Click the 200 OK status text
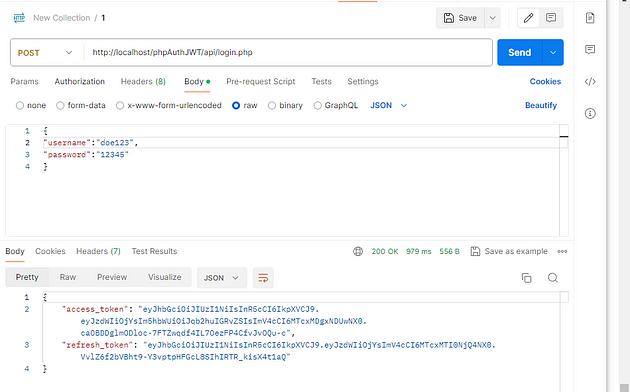This screenshot has height=392, width=630. click(385, 251)
